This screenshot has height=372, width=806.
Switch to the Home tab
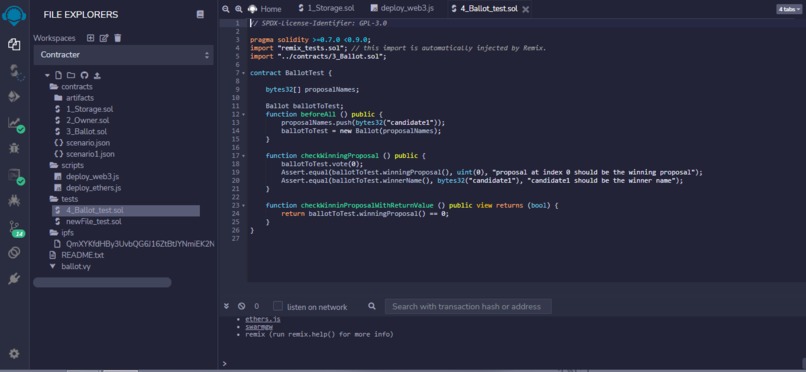[x=265, y=9]
